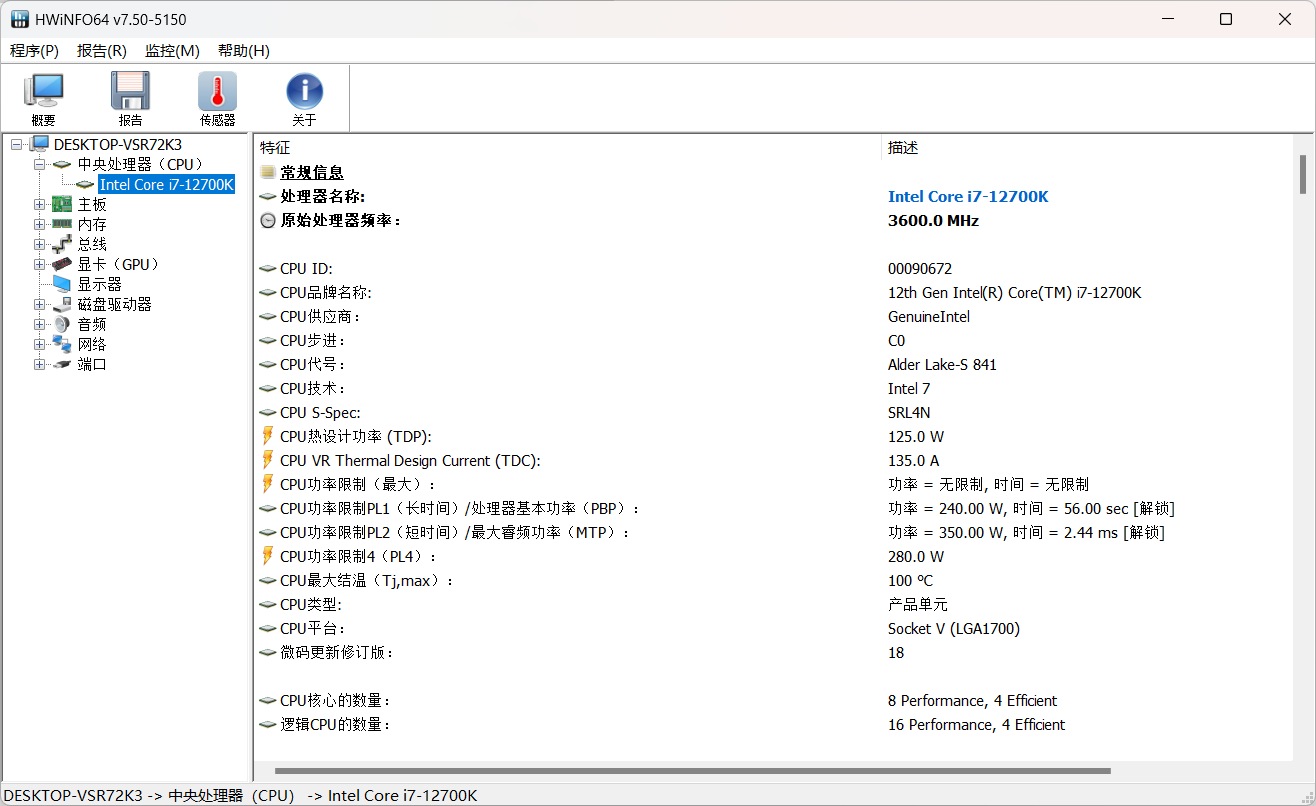Expand the 显卡（GPU） tree node
This screenshot has width=1316, height=806.
coord(39,264)
